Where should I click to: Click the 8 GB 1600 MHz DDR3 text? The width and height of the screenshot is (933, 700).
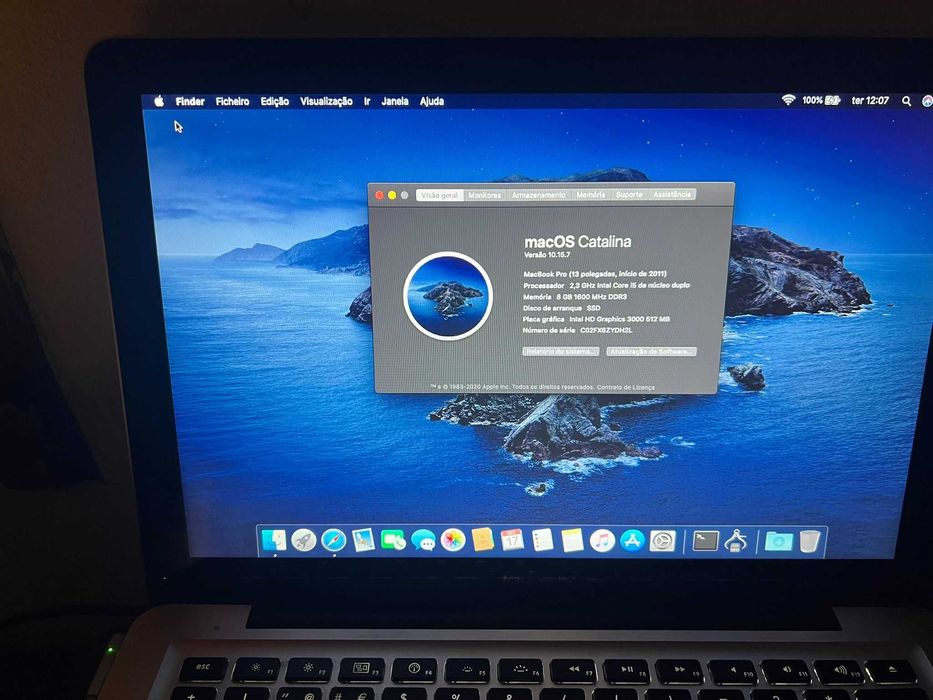(x=591, y=296)
